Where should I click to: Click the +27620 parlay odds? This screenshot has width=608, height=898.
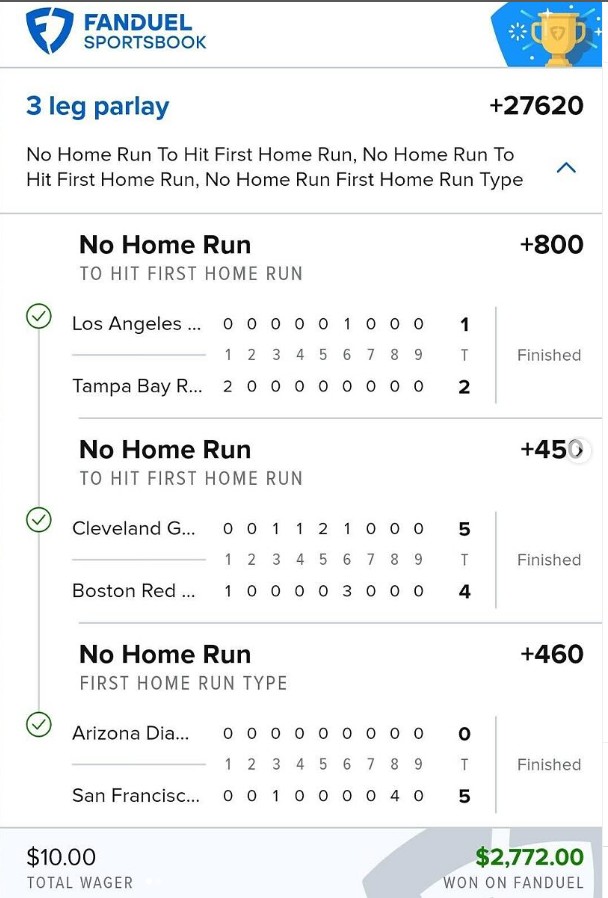coord(536,106)
